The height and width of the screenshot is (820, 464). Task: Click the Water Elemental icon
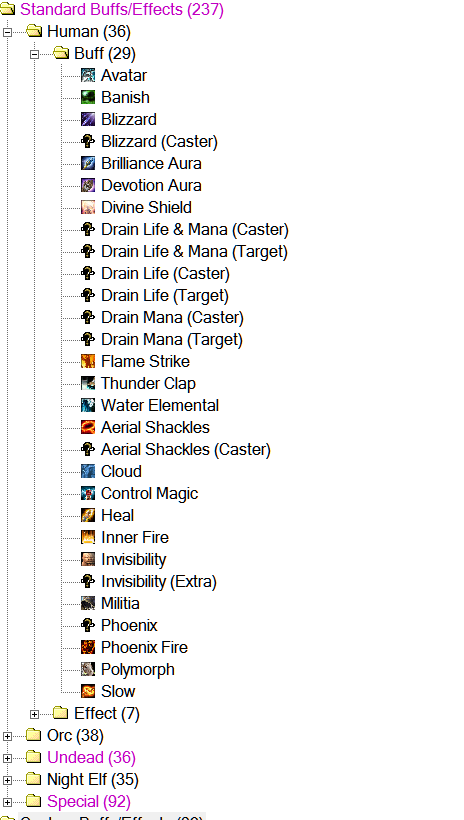pyautogui.click(x=88, y=405)
